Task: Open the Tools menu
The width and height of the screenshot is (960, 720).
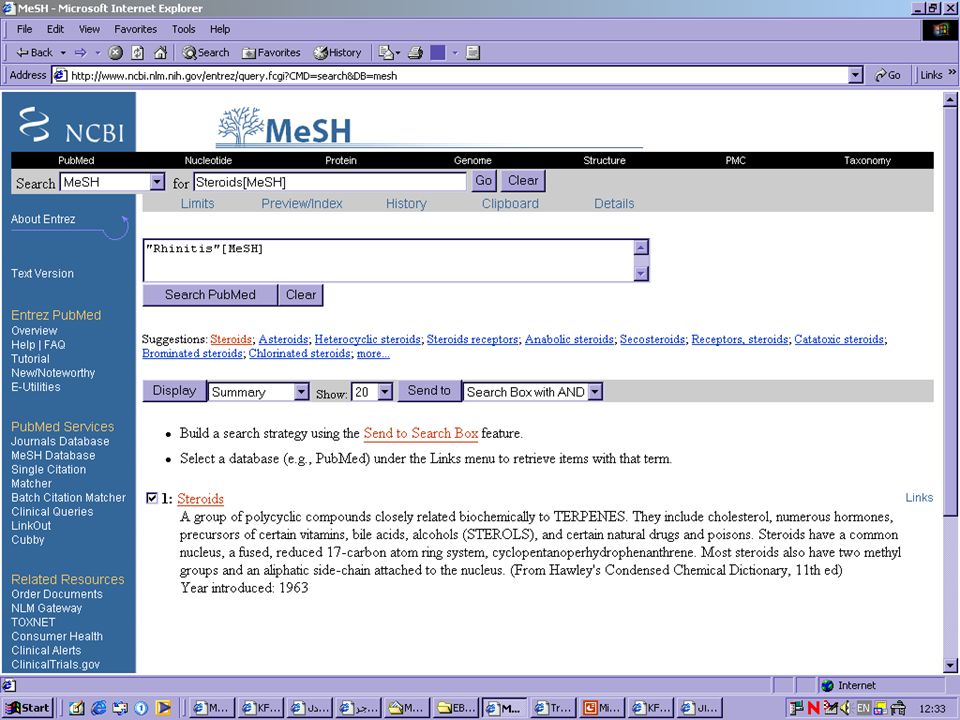Action: pyautogui.click(x=183, y=29)
